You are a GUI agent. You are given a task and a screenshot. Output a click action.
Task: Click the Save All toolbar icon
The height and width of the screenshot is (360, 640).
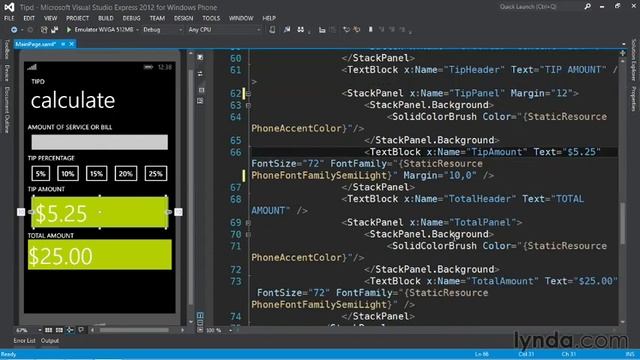coord(55,30)
